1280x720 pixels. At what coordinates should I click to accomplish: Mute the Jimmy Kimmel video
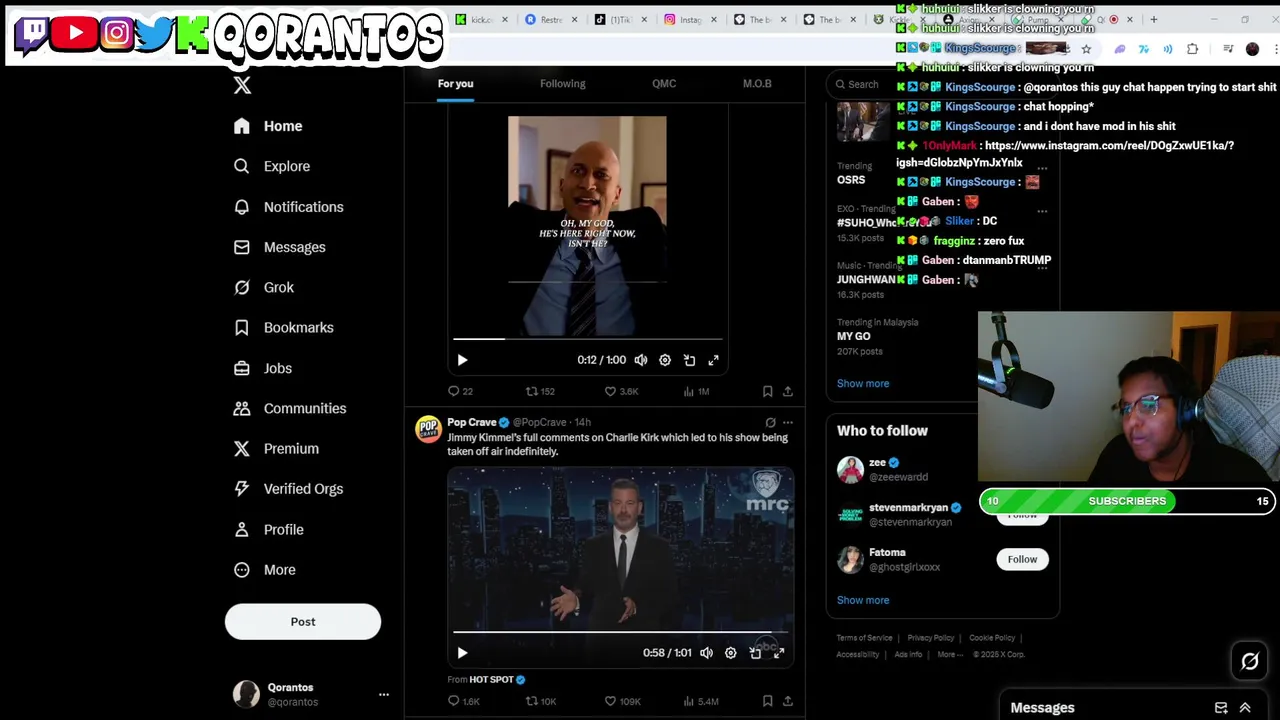tap(707, 653)
